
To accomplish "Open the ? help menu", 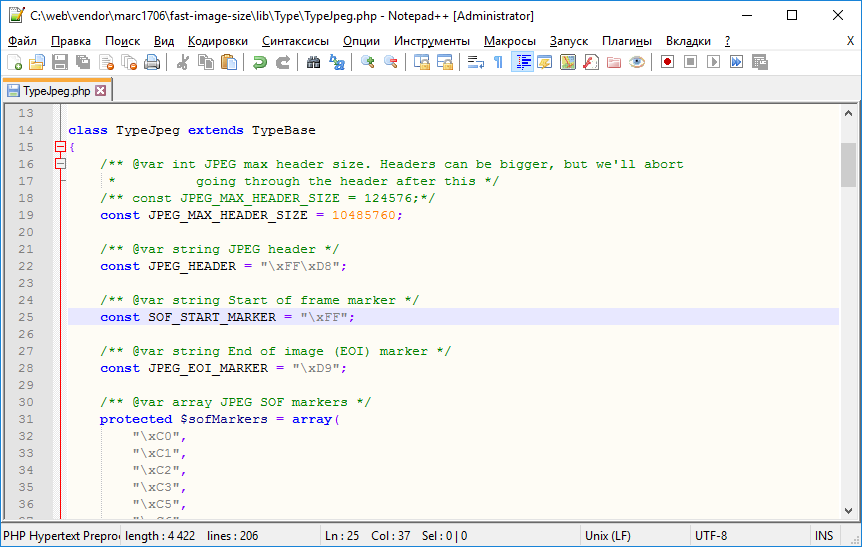I will (x=727, y=41).
